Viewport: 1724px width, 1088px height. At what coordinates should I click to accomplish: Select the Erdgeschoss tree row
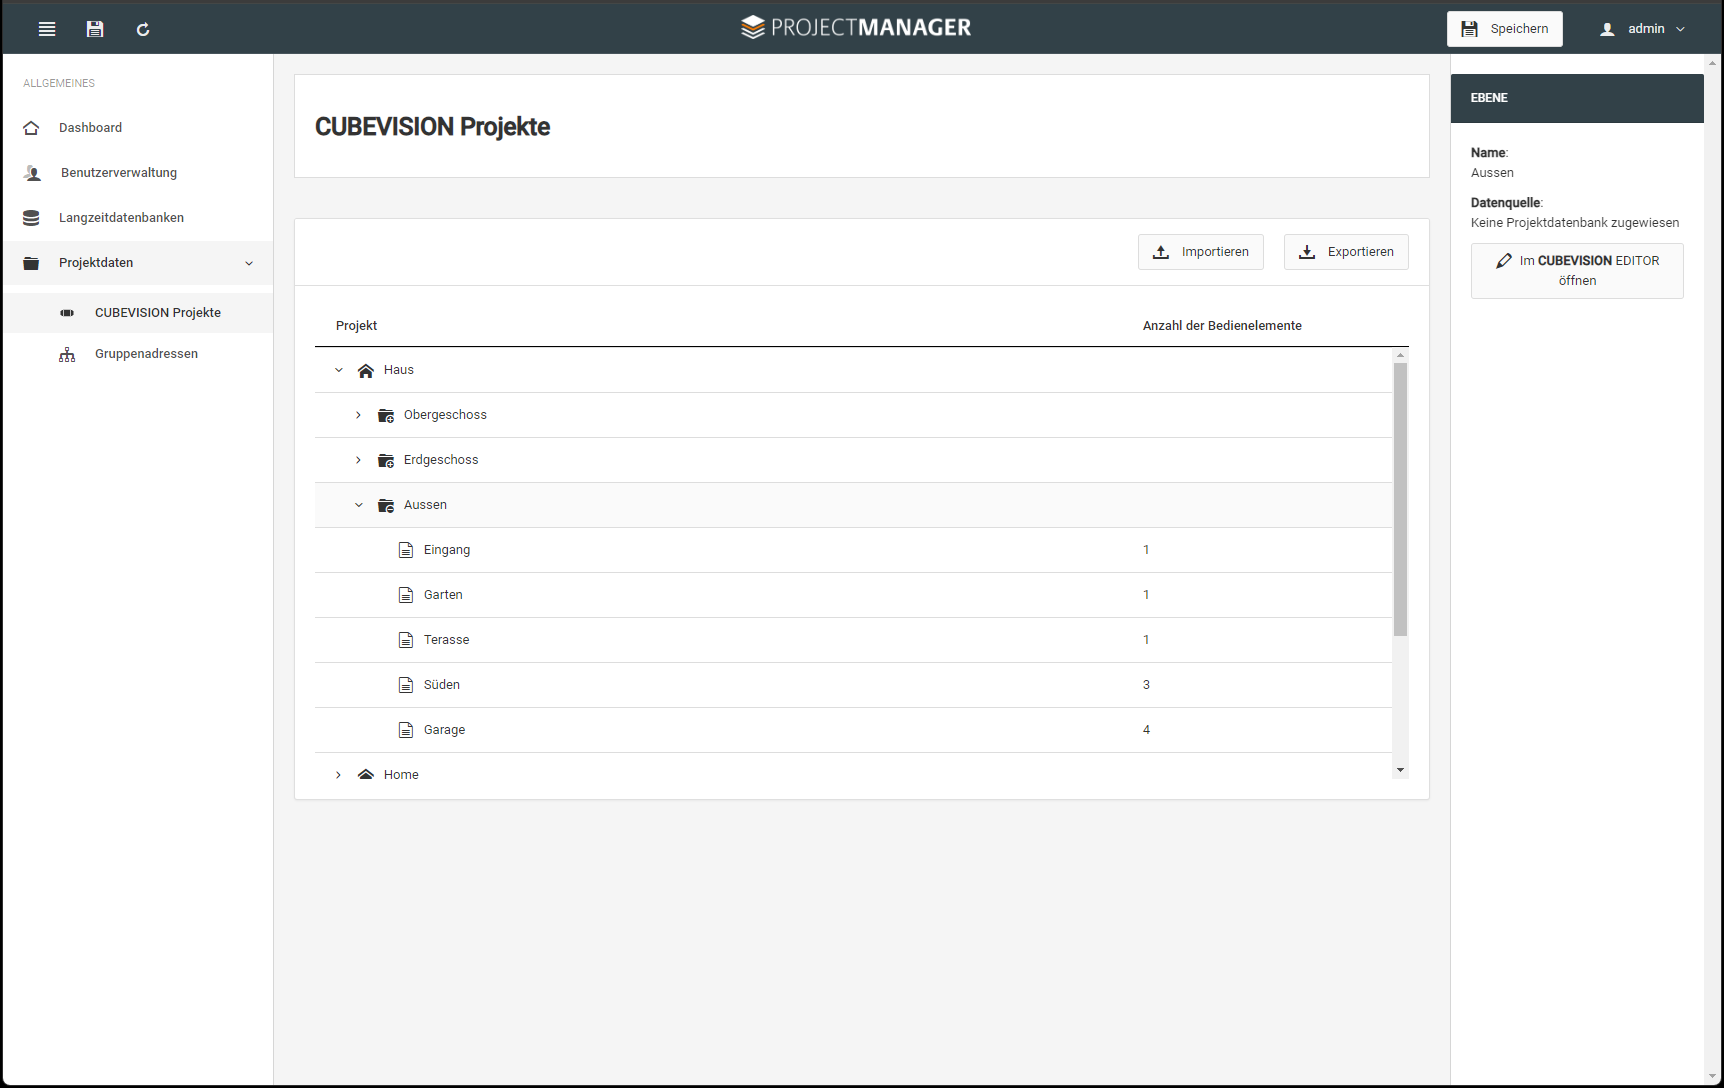pos(853,460)
